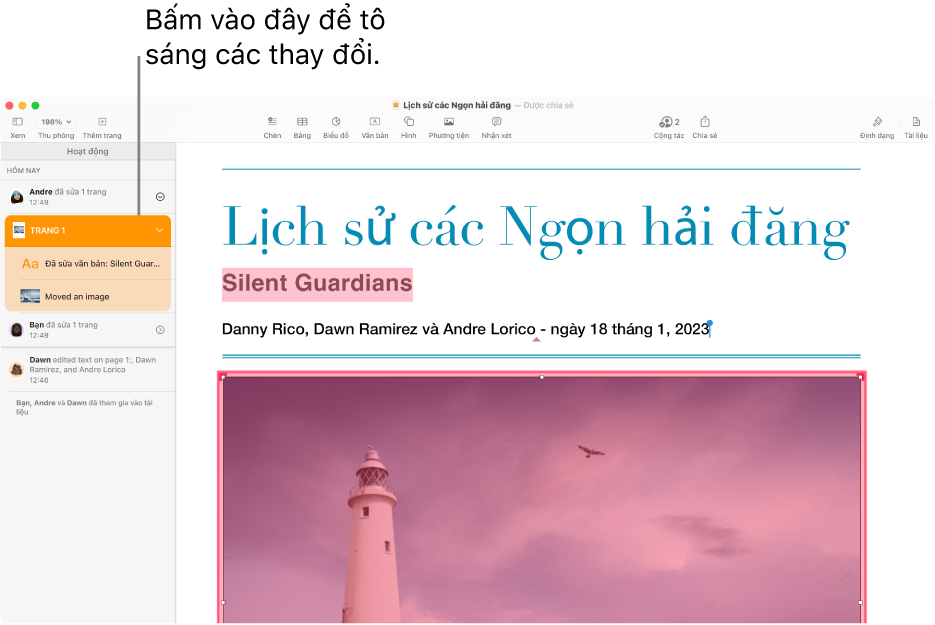935x625 pixels.
Task: Click the HÔM NAY section label
Action: (23, 171)
